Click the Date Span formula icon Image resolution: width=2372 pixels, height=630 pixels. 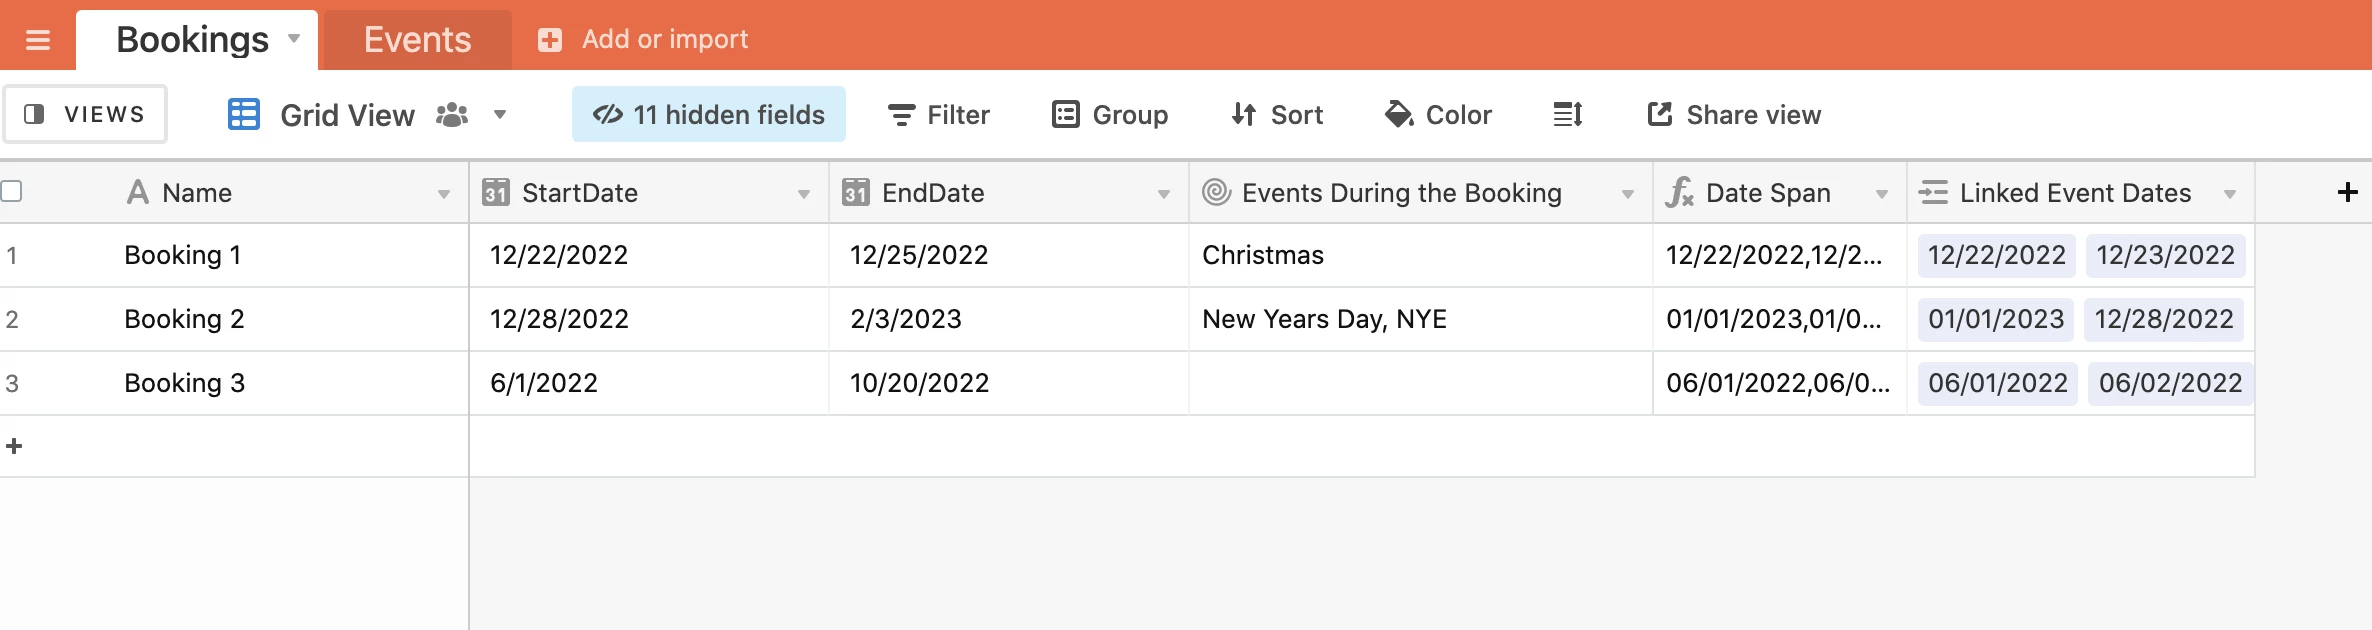(1679, 192)
